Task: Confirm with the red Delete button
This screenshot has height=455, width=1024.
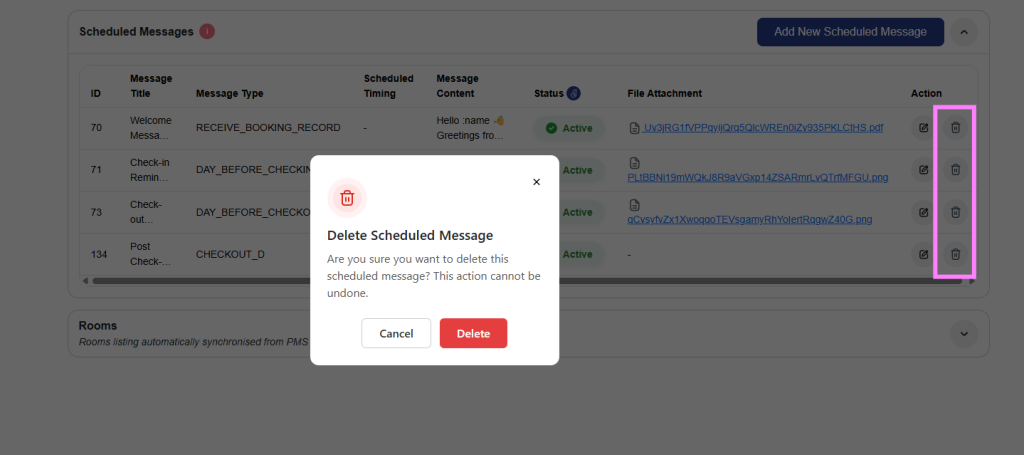Action: [x=473, y=333]
